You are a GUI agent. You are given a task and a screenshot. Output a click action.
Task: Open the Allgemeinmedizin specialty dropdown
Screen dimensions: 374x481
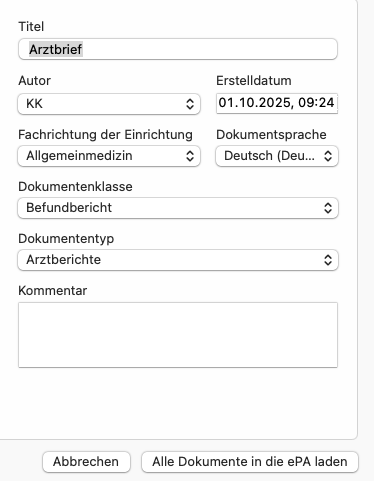click(x=109, y=156)
